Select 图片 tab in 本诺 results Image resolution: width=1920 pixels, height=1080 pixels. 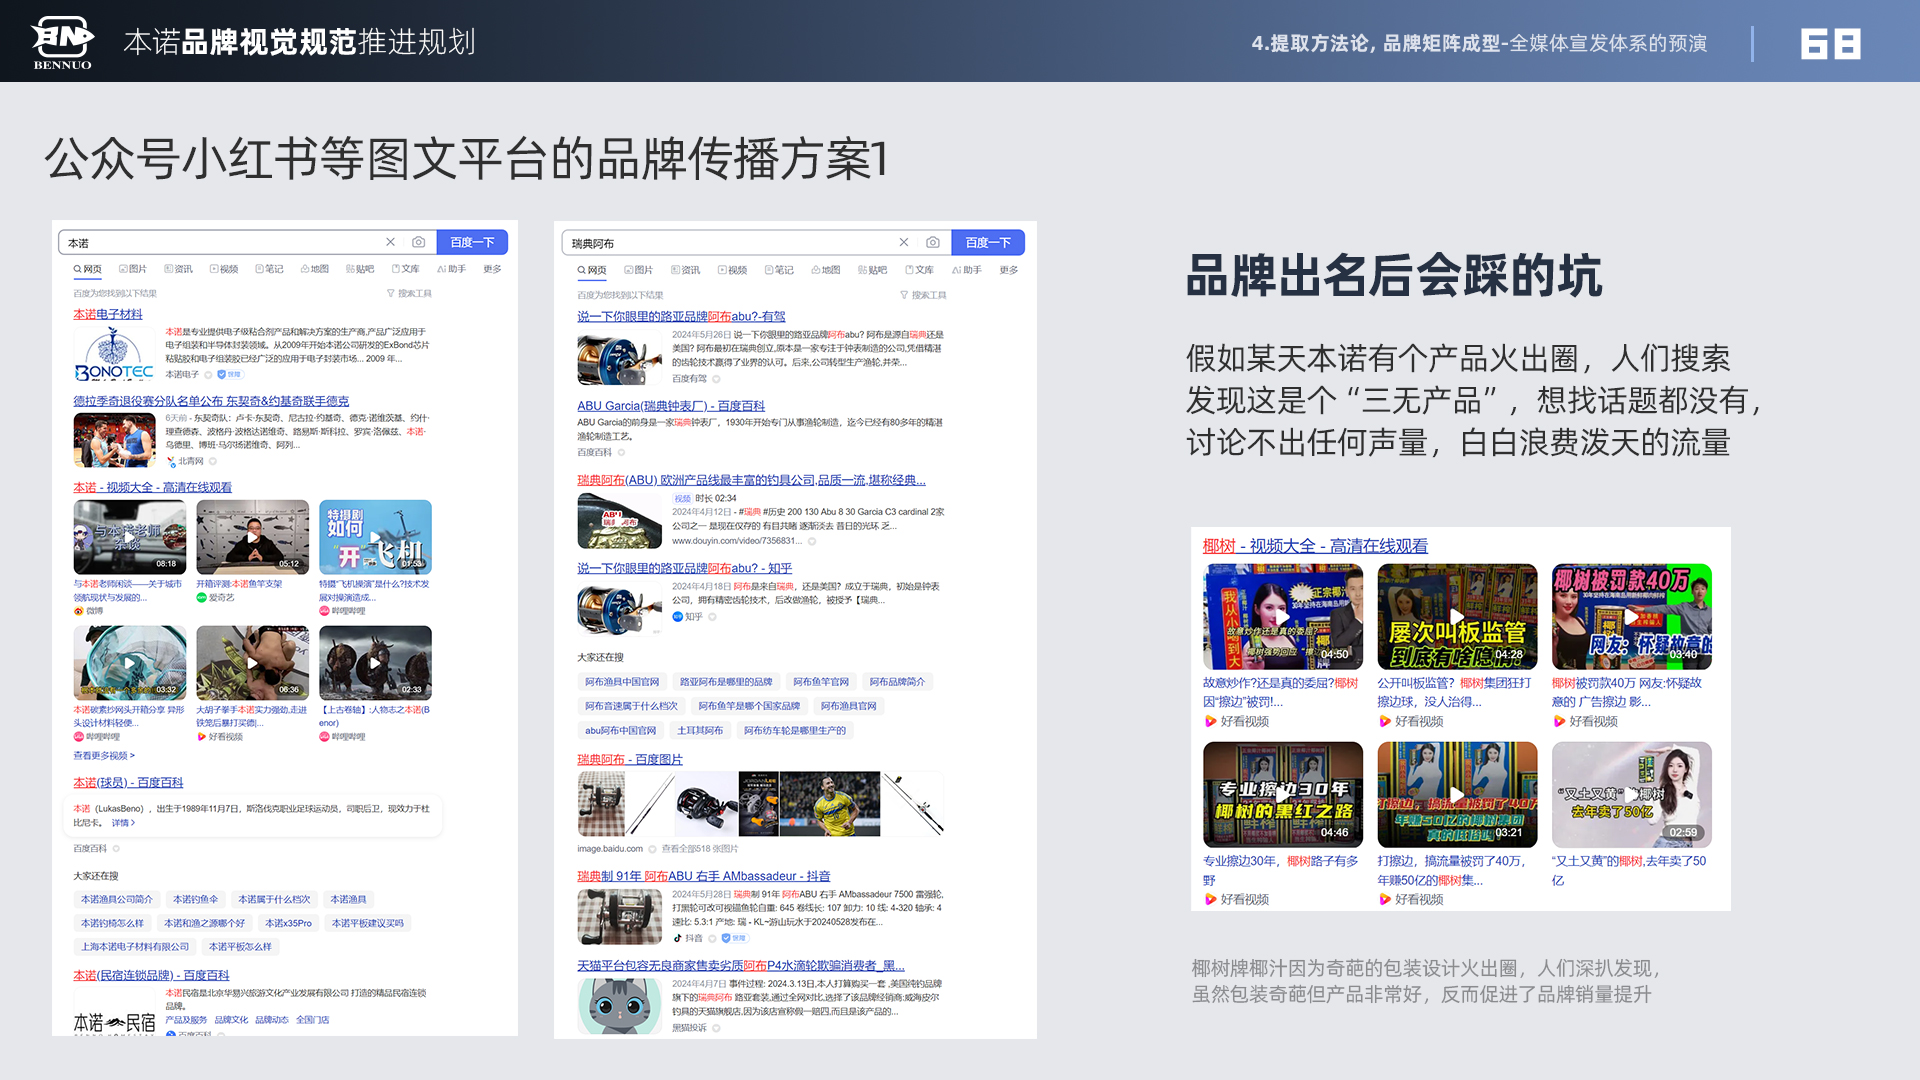point(133,269)
